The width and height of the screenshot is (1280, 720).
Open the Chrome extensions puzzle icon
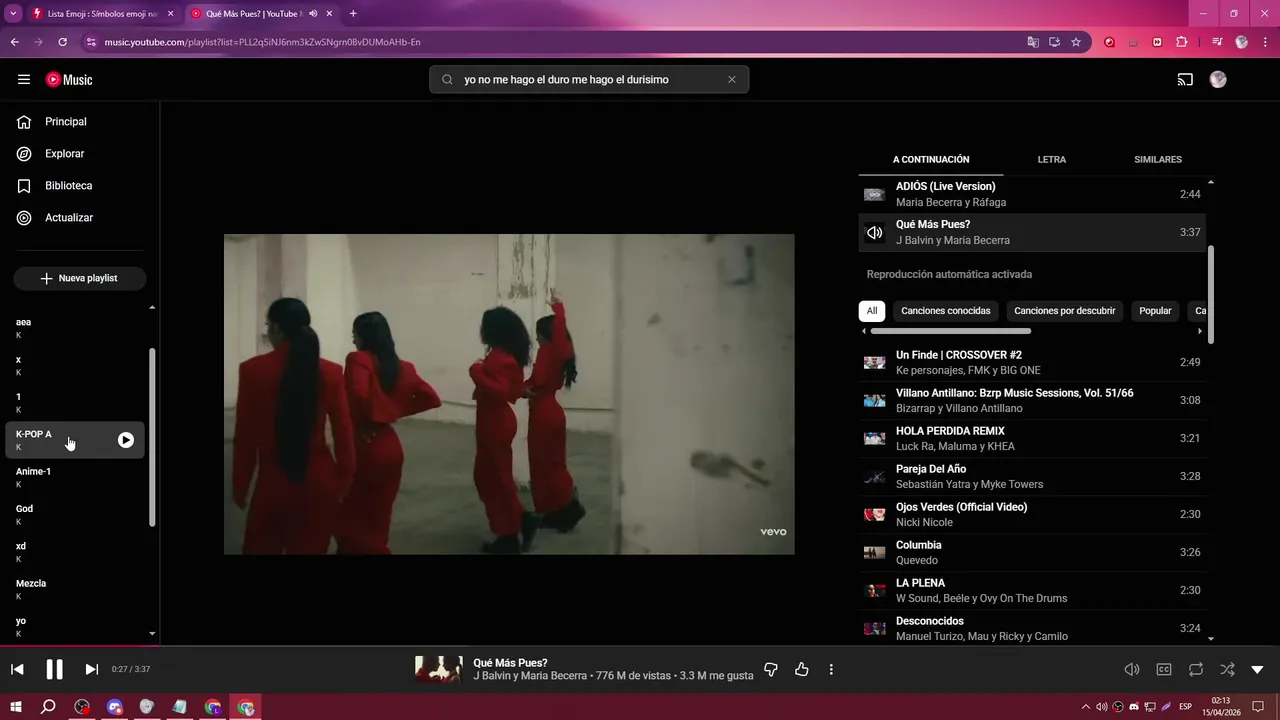point(1182,42)
